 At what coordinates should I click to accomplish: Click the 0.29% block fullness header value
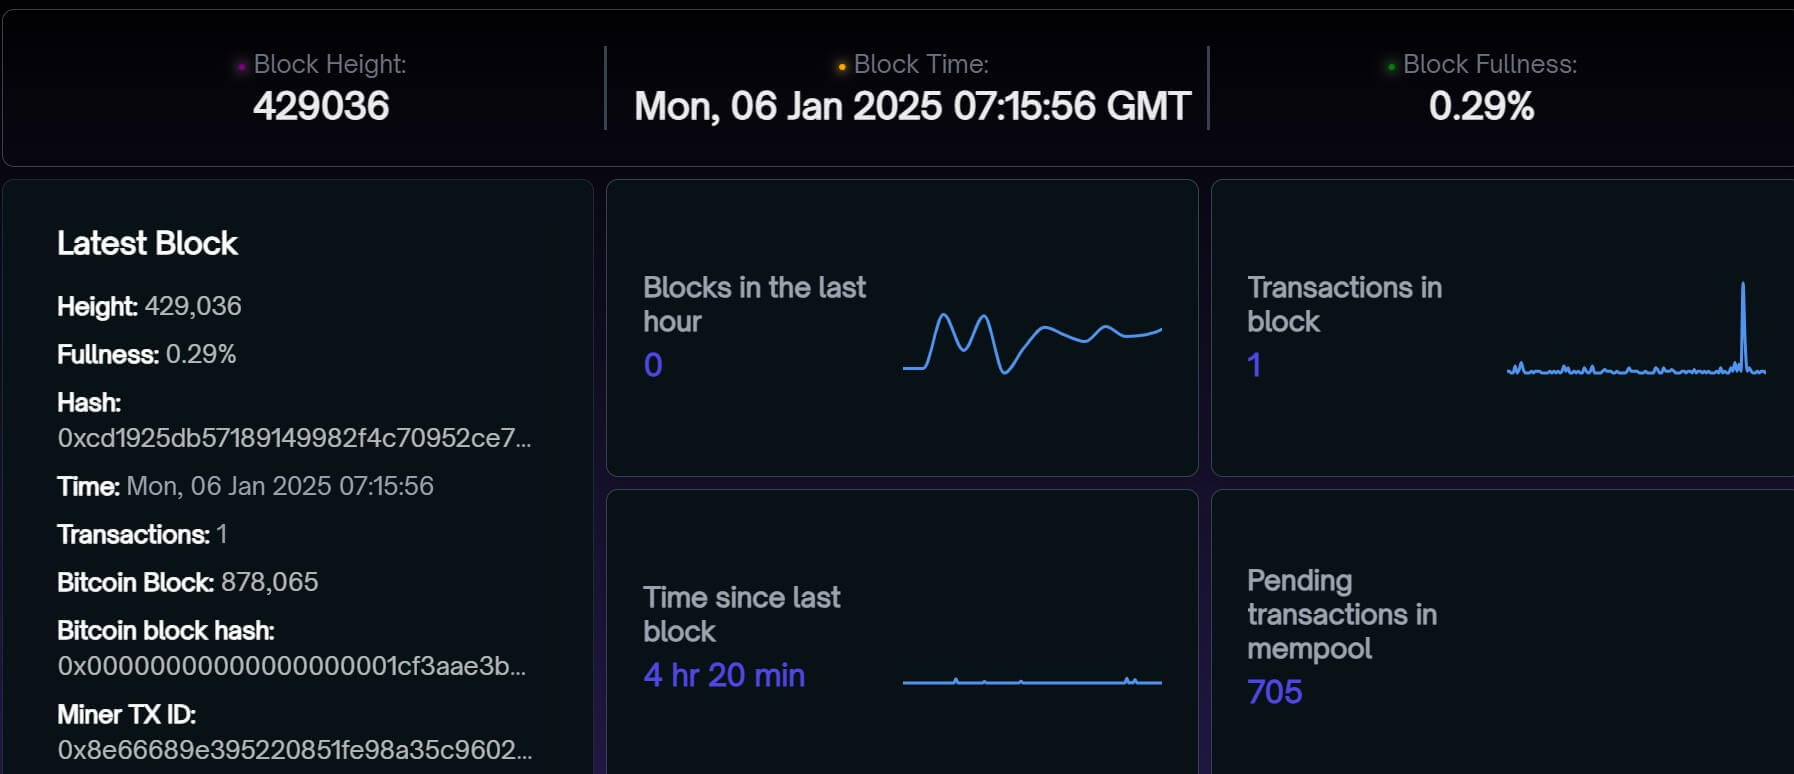[1481, 106]
